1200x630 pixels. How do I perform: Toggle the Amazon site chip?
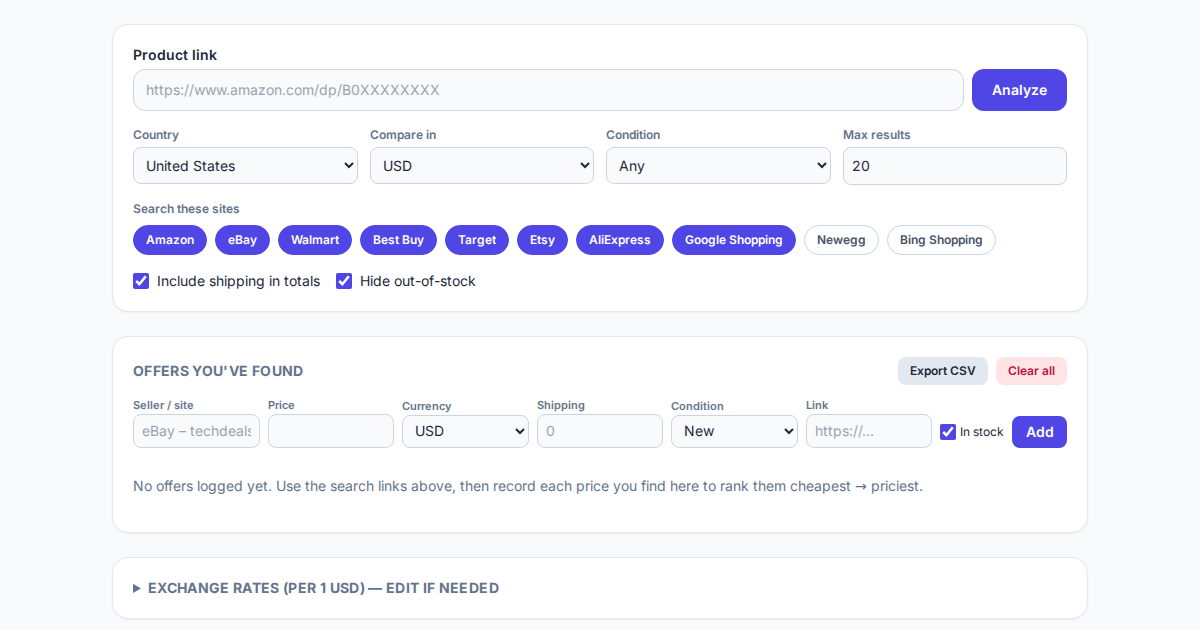pyautogui.click(x=170, y=240)
